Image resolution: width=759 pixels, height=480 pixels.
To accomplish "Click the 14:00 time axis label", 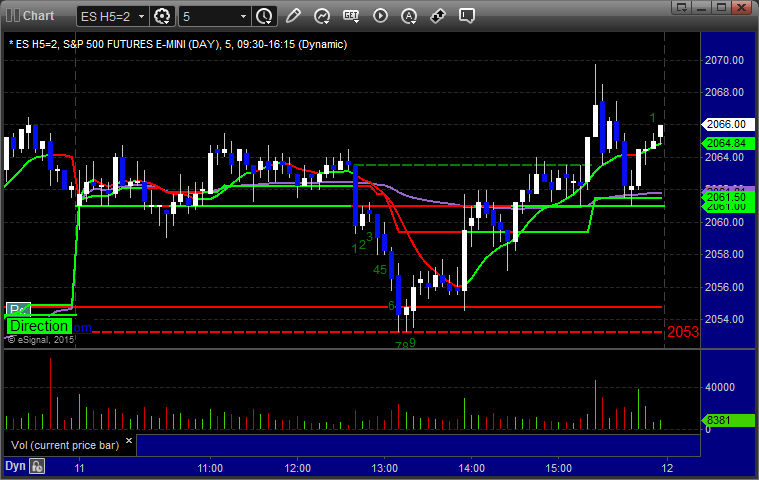I will tap(471, 468).
